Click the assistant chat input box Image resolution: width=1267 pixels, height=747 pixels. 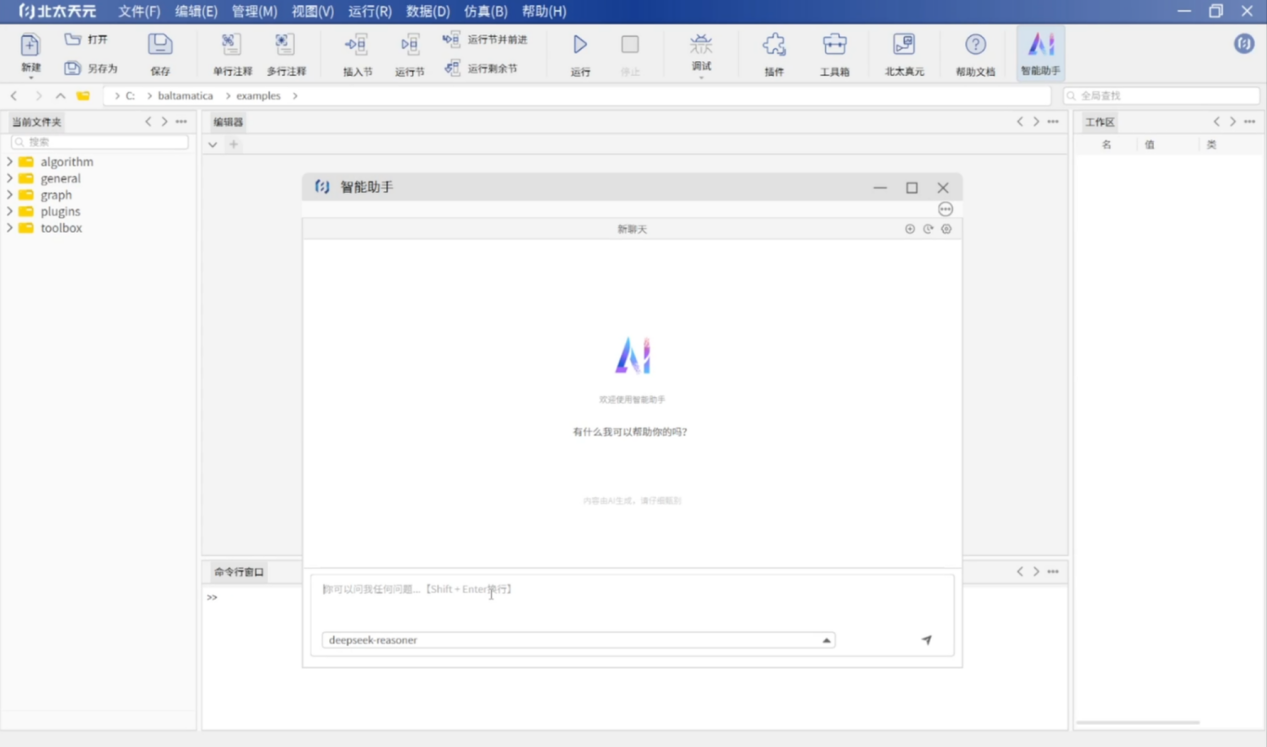point(630,600)
